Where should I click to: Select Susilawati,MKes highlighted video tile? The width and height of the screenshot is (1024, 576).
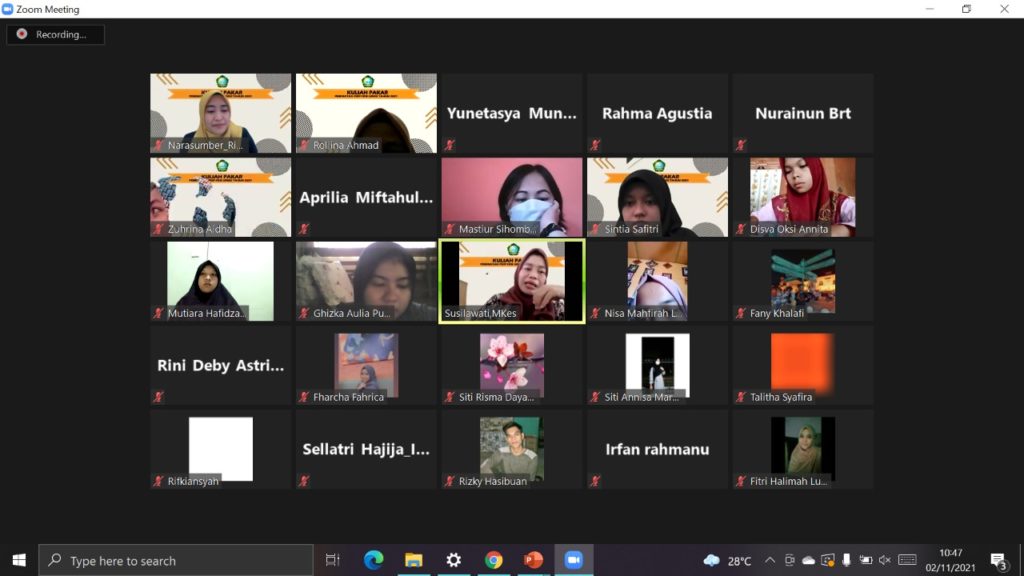point(512,281)
